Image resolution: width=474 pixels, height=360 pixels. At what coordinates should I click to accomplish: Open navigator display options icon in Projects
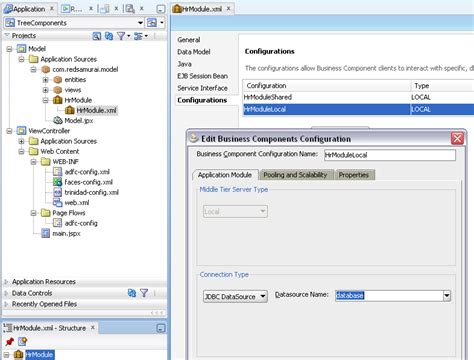(138, 36)
